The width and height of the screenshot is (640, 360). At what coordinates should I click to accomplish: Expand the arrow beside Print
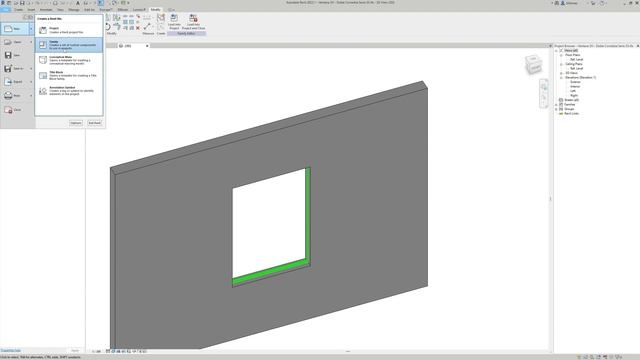coord(31,95)
